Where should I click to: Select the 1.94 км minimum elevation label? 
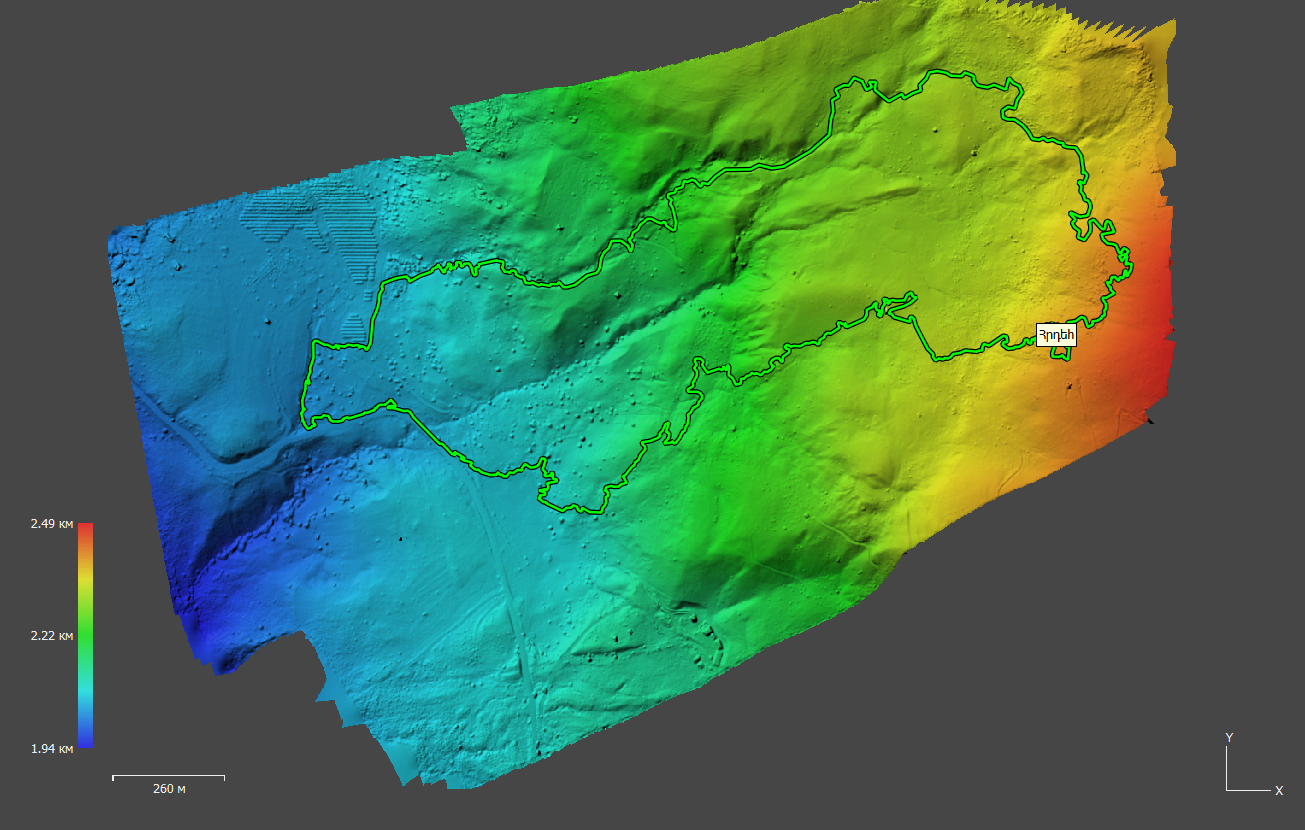pyautogui.click(x=52, y=749)
